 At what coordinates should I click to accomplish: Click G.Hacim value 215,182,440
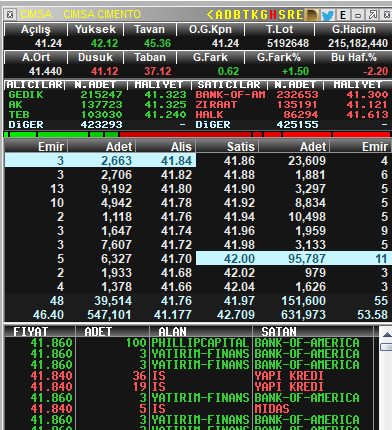point(358,43)
